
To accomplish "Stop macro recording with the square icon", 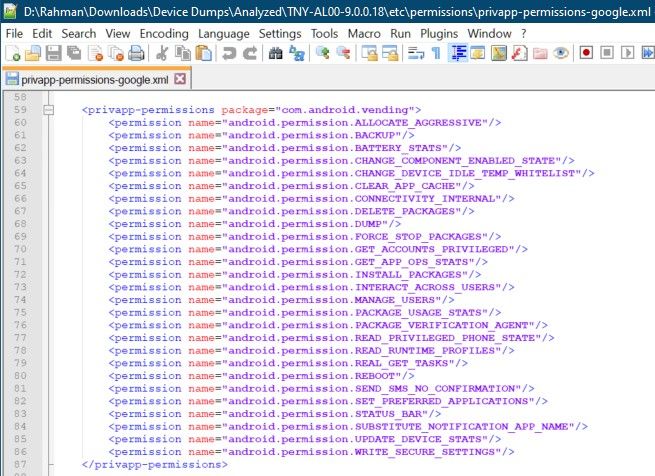I will [x=607, y=53].
